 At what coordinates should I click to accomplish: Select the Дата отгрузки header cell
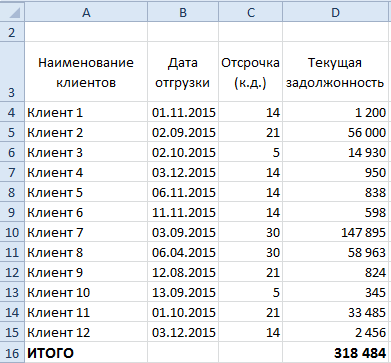183,72
